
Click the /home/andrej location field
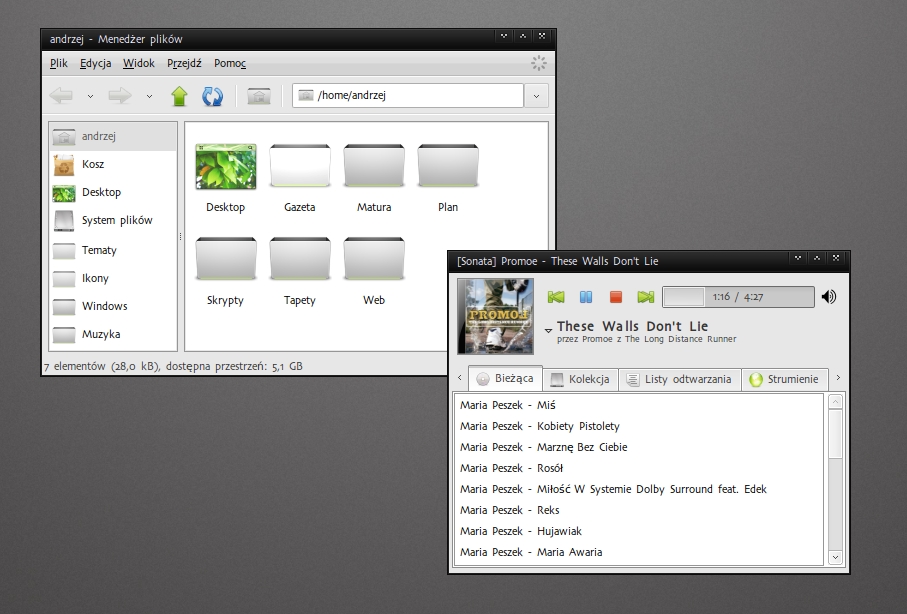[x=408, y=95]
